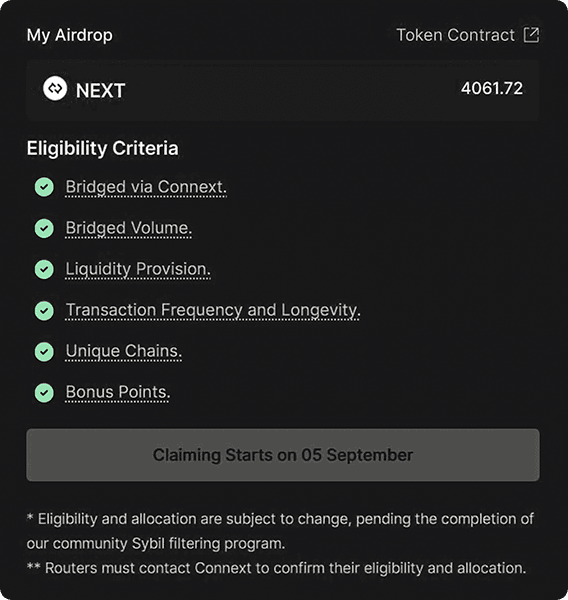Screen dimensions: 568x600
Task: Click the check icon for Transaction Frequency and Longevity
Action: point(44,311)
